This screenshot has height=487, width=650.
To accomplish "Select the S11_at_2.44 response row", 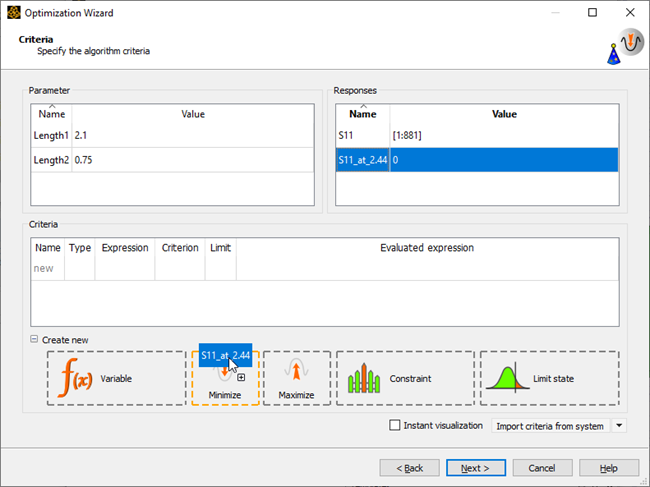I will (x=477, y=160).
